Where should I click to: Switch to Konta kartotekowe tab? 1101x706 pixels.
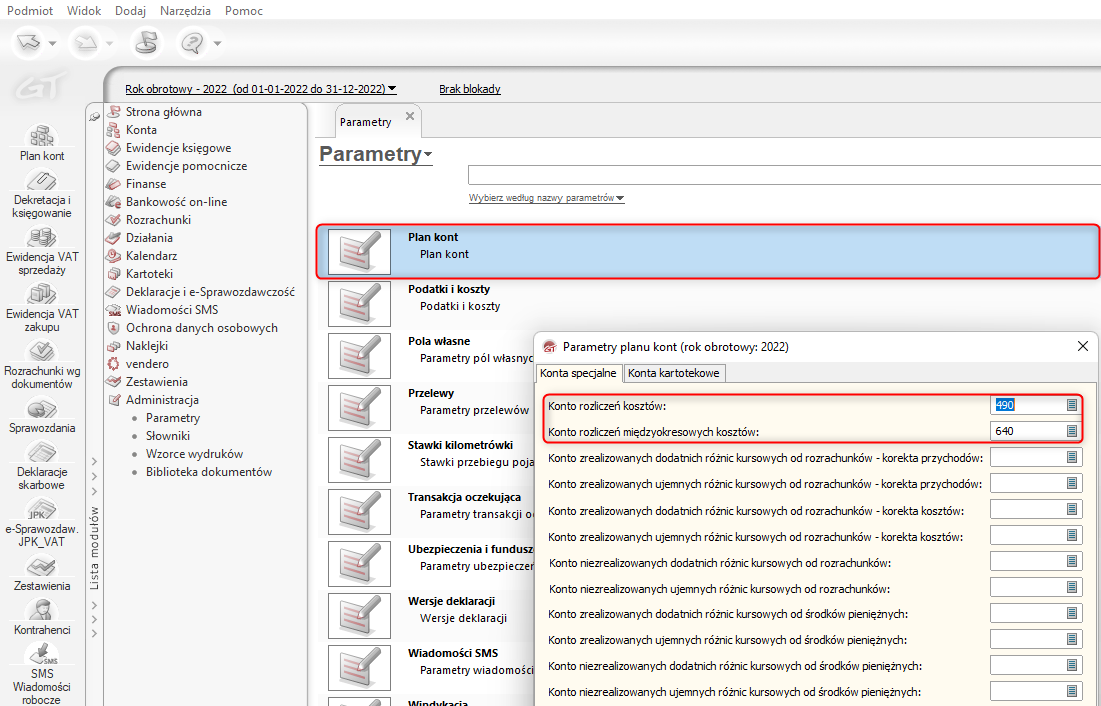[674, 373]
